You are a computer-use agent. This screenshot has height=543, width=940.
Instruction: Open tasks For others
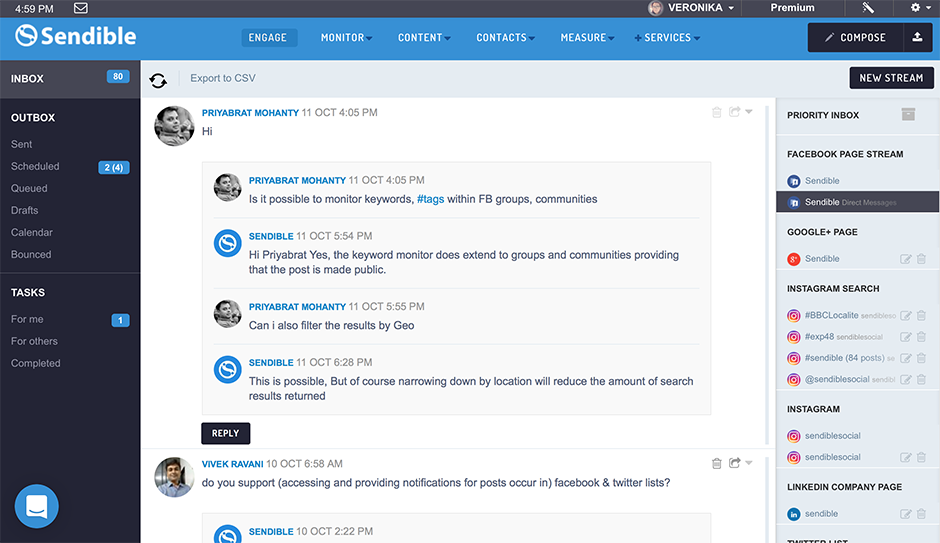(34, 341)
